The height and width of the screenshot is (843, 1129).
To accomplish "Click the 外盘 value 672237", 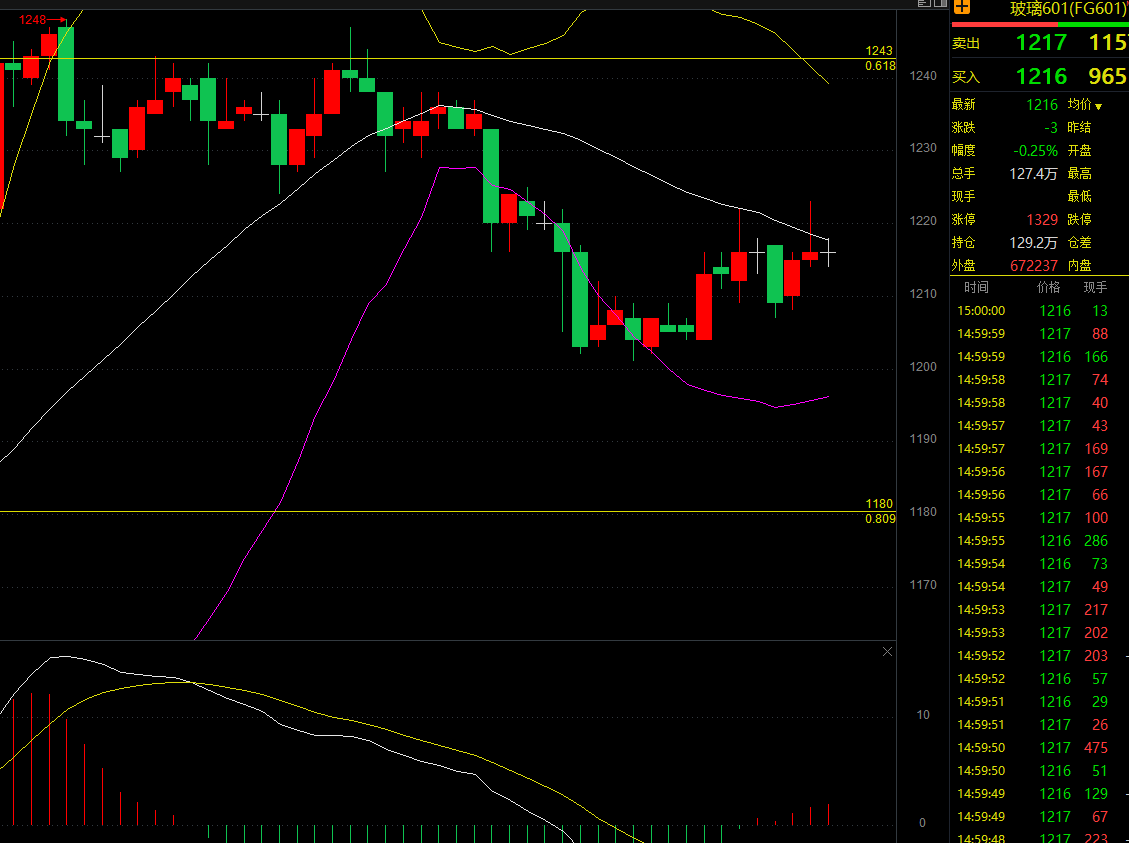I will 1034,266.
